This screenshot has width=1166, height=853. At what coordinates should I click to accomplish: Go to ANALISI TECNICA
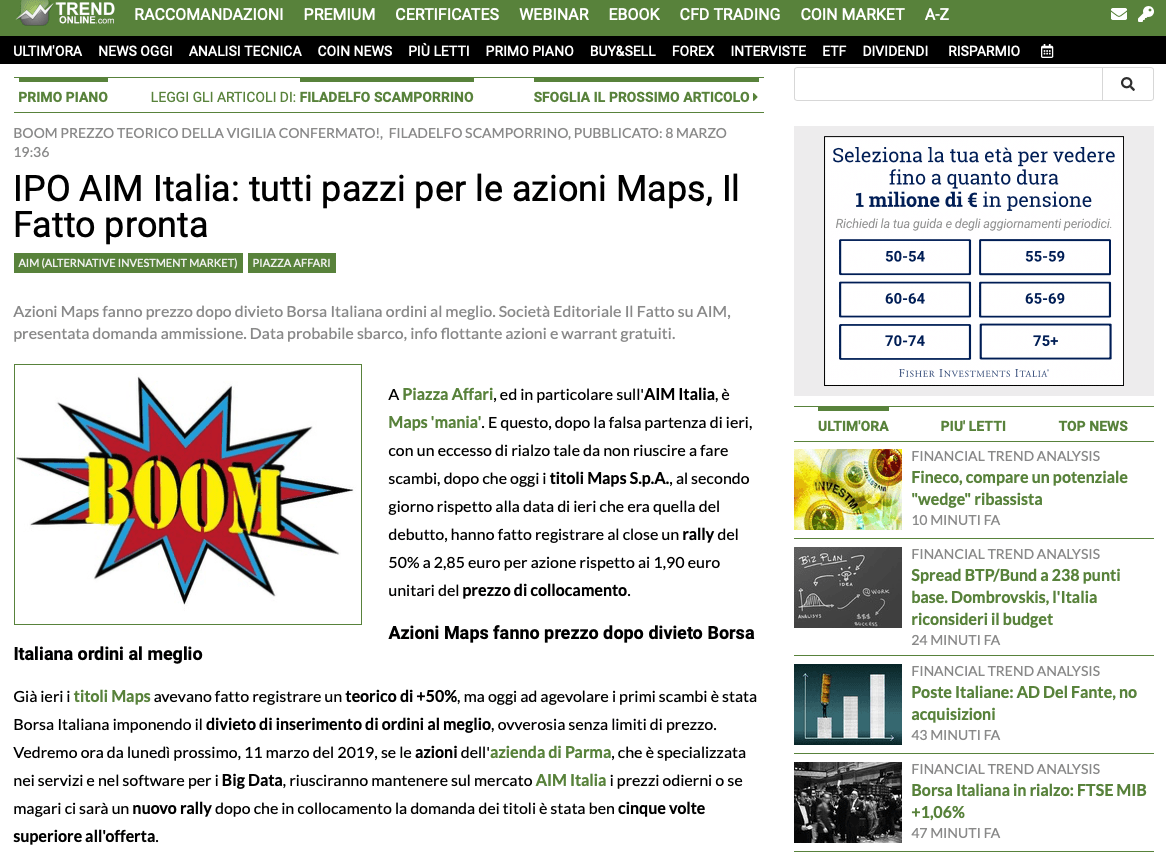coord(245,51)
